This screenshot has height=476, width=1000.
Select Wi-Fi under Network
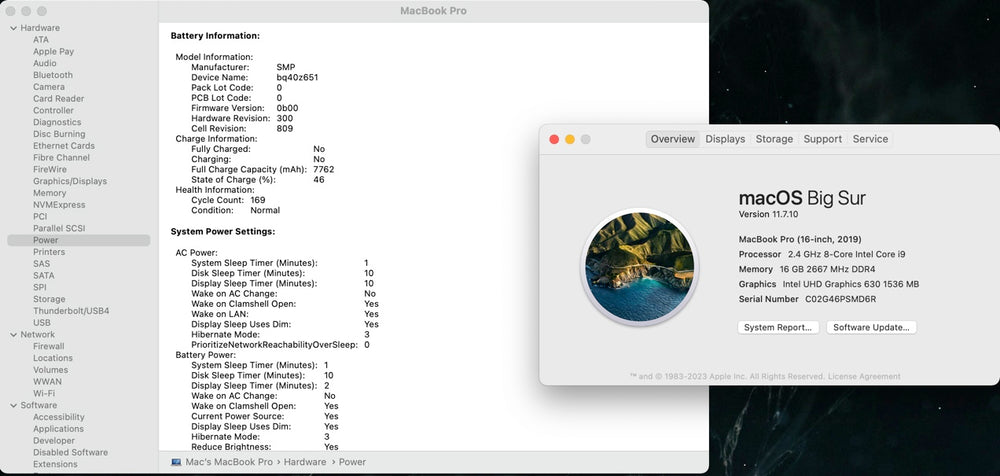click(44, 393)
